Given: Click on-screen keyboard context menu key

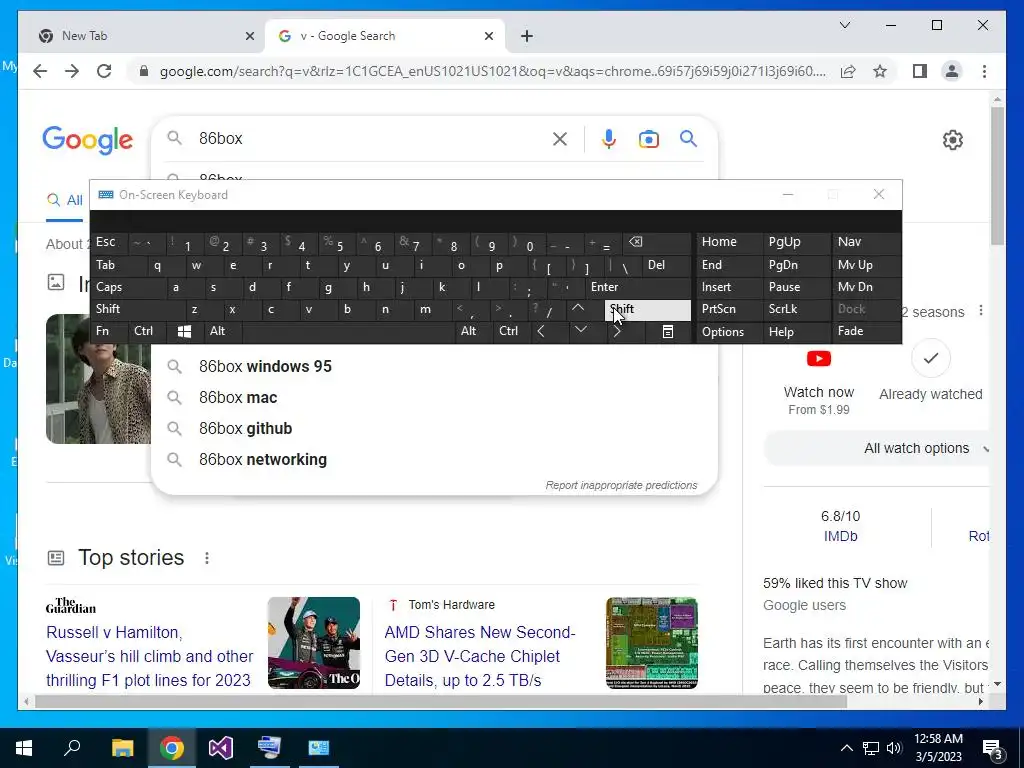Looking at the screenshot, I should [x=667, y=332].
